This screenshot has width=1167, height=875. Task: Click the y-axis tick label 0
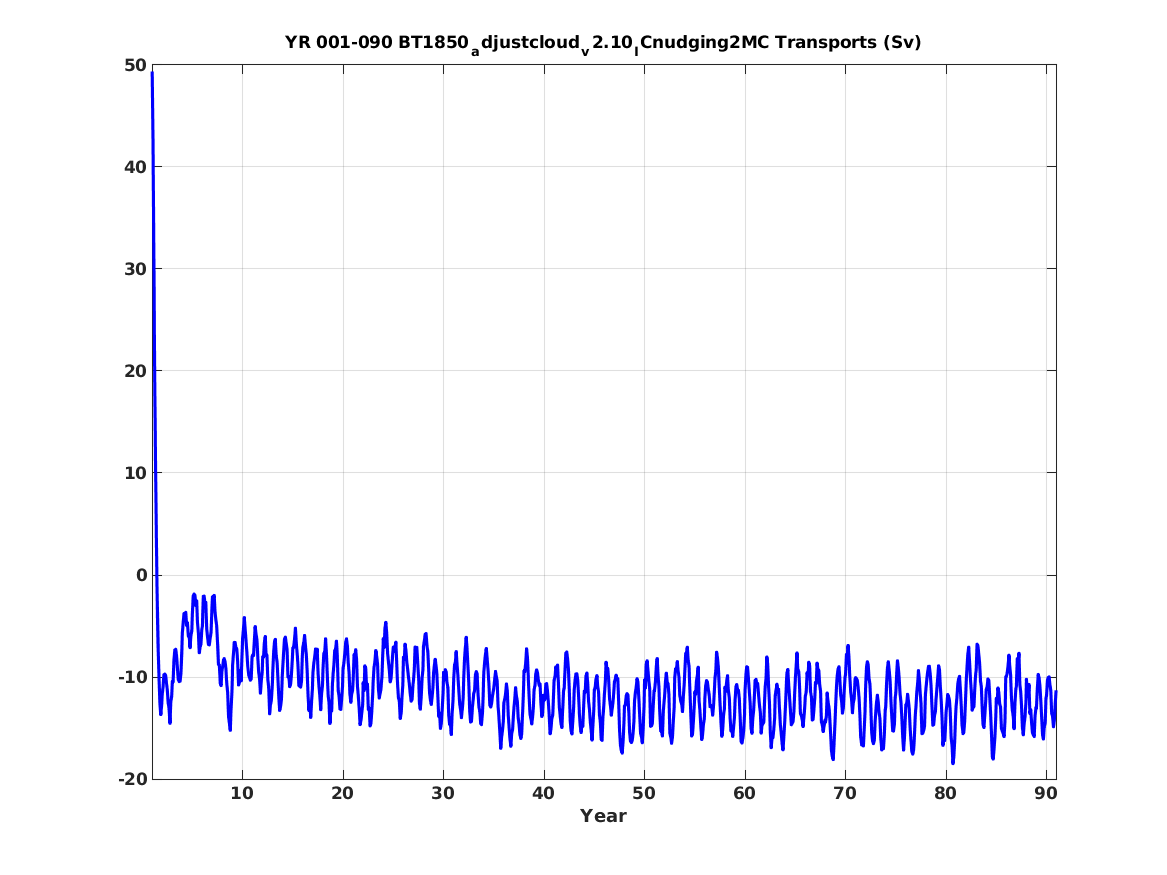[141, 575]
